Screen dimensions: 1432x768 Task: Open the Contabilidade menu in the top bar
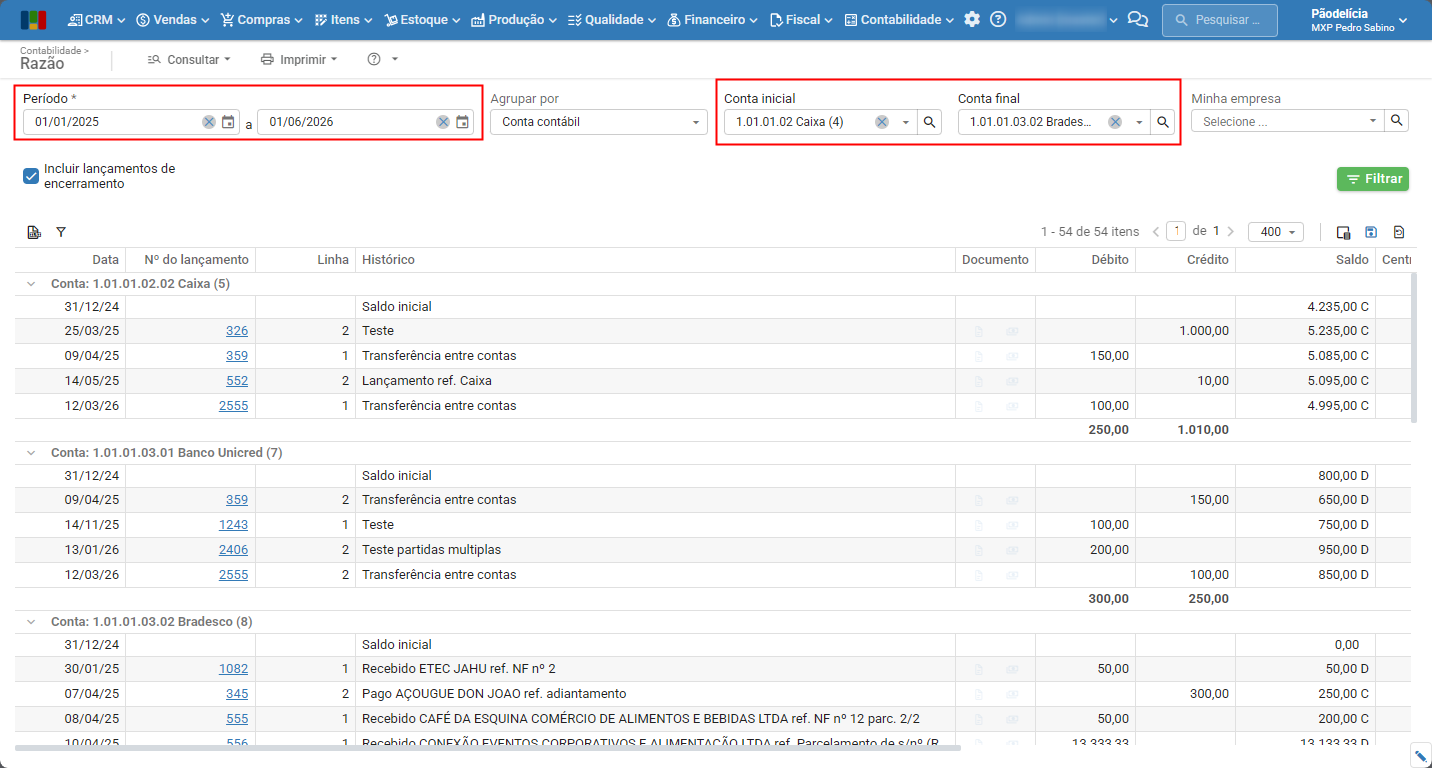pyautogui.click(x=899, y=20)
